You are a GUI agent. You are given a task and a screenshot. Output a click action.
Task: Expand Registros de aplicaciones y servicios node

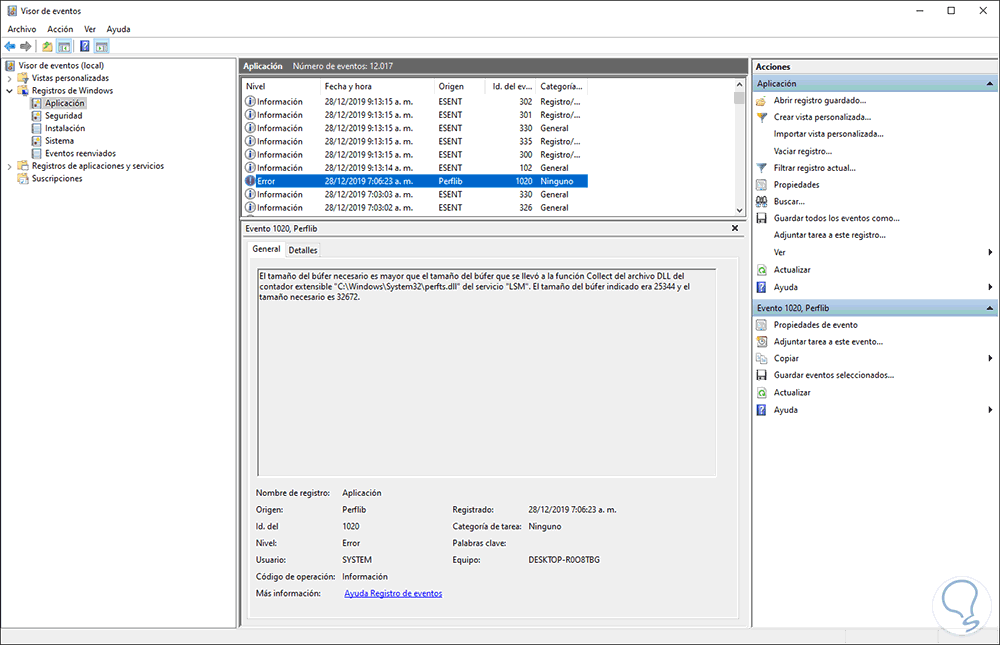click(10, 166)
